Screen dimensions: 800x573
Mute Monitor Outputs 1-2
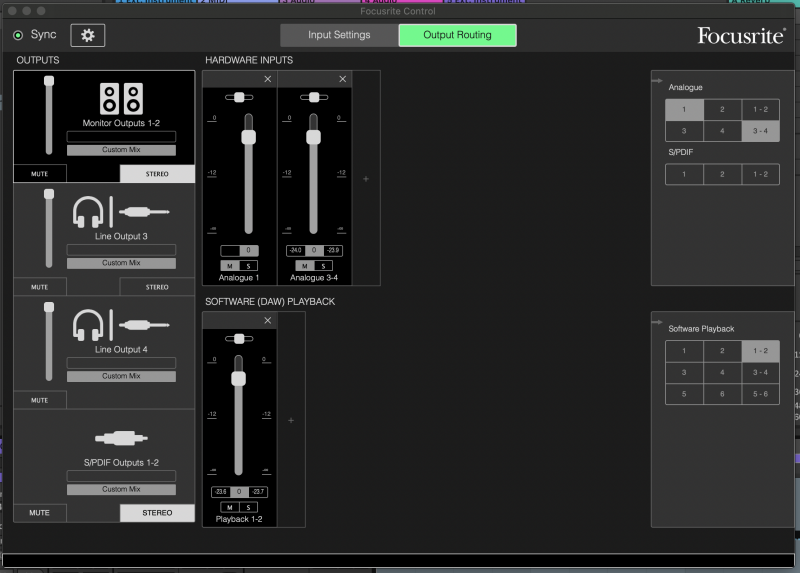coord(40,174)
